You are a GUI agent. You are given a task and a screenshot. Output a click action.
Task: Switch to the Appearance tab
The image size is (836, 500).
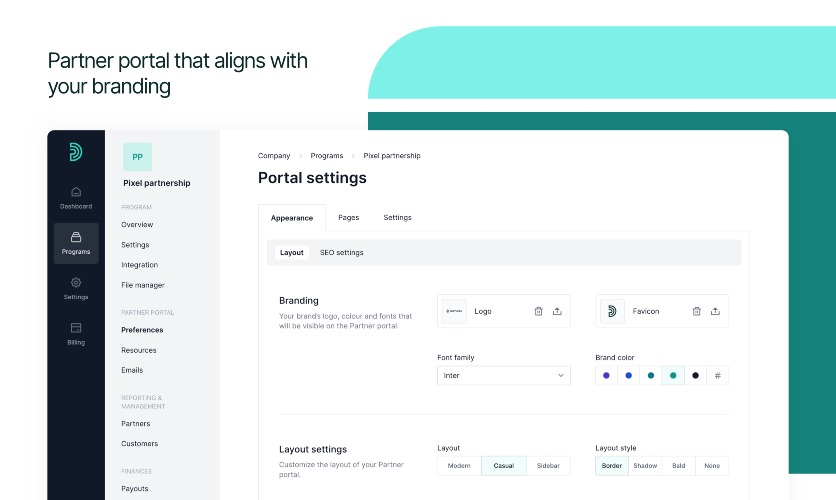tap(292, 218)
